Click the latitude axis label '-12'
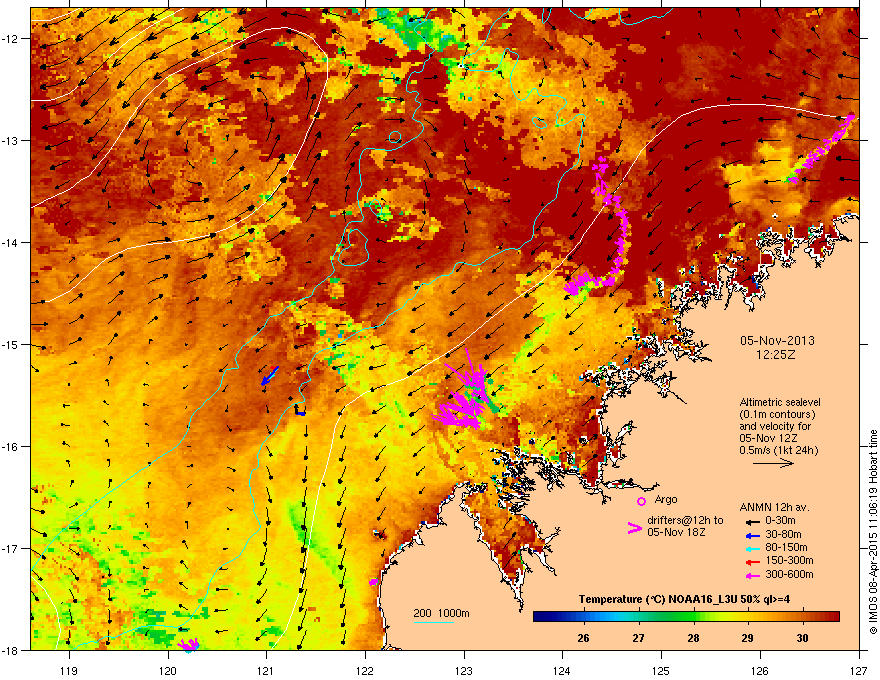This screenshot has width=880, height=680. click(10, 39)
